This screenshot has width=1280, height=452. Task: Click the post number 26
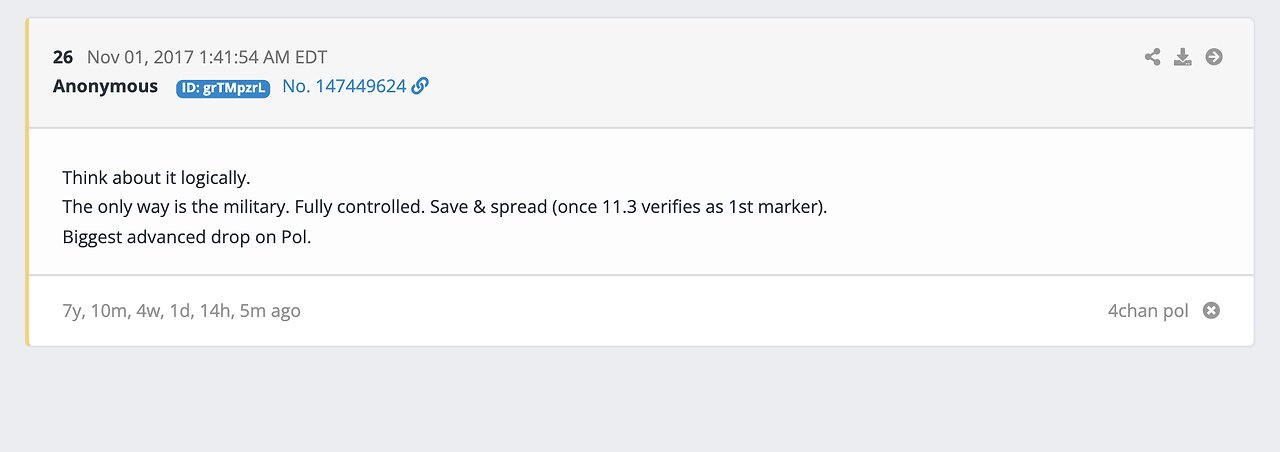63,57
